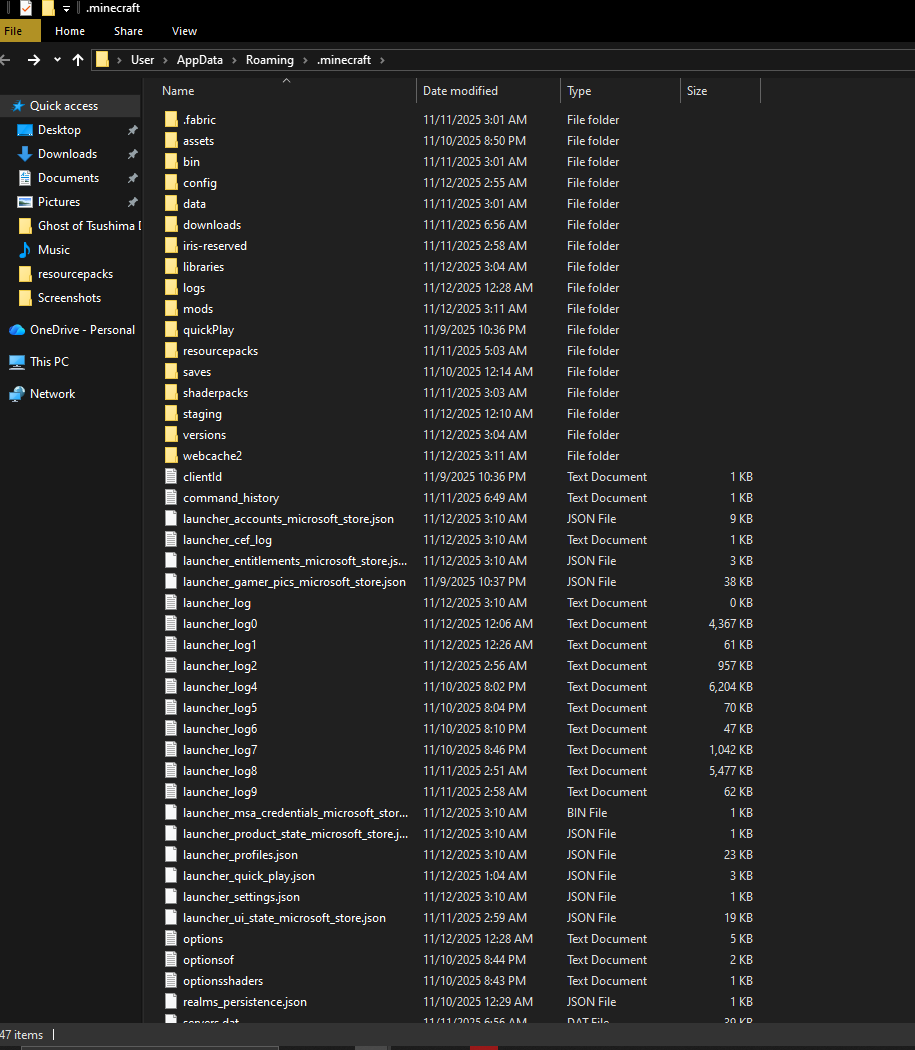915x1050 pixels.
Task: Go up one folder level arrow
Action: [78, 60]
